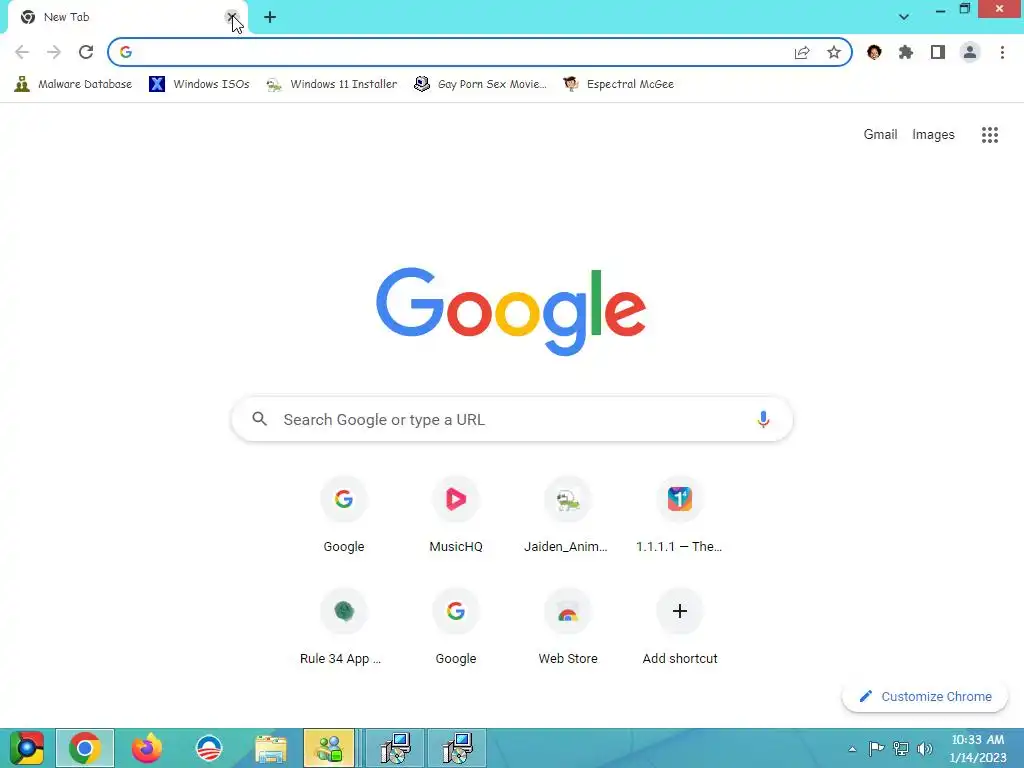The width and height of the screenshot is (1024, 768).
Task: Open the Start menu orb in taskbar
Action: [27, 748]
